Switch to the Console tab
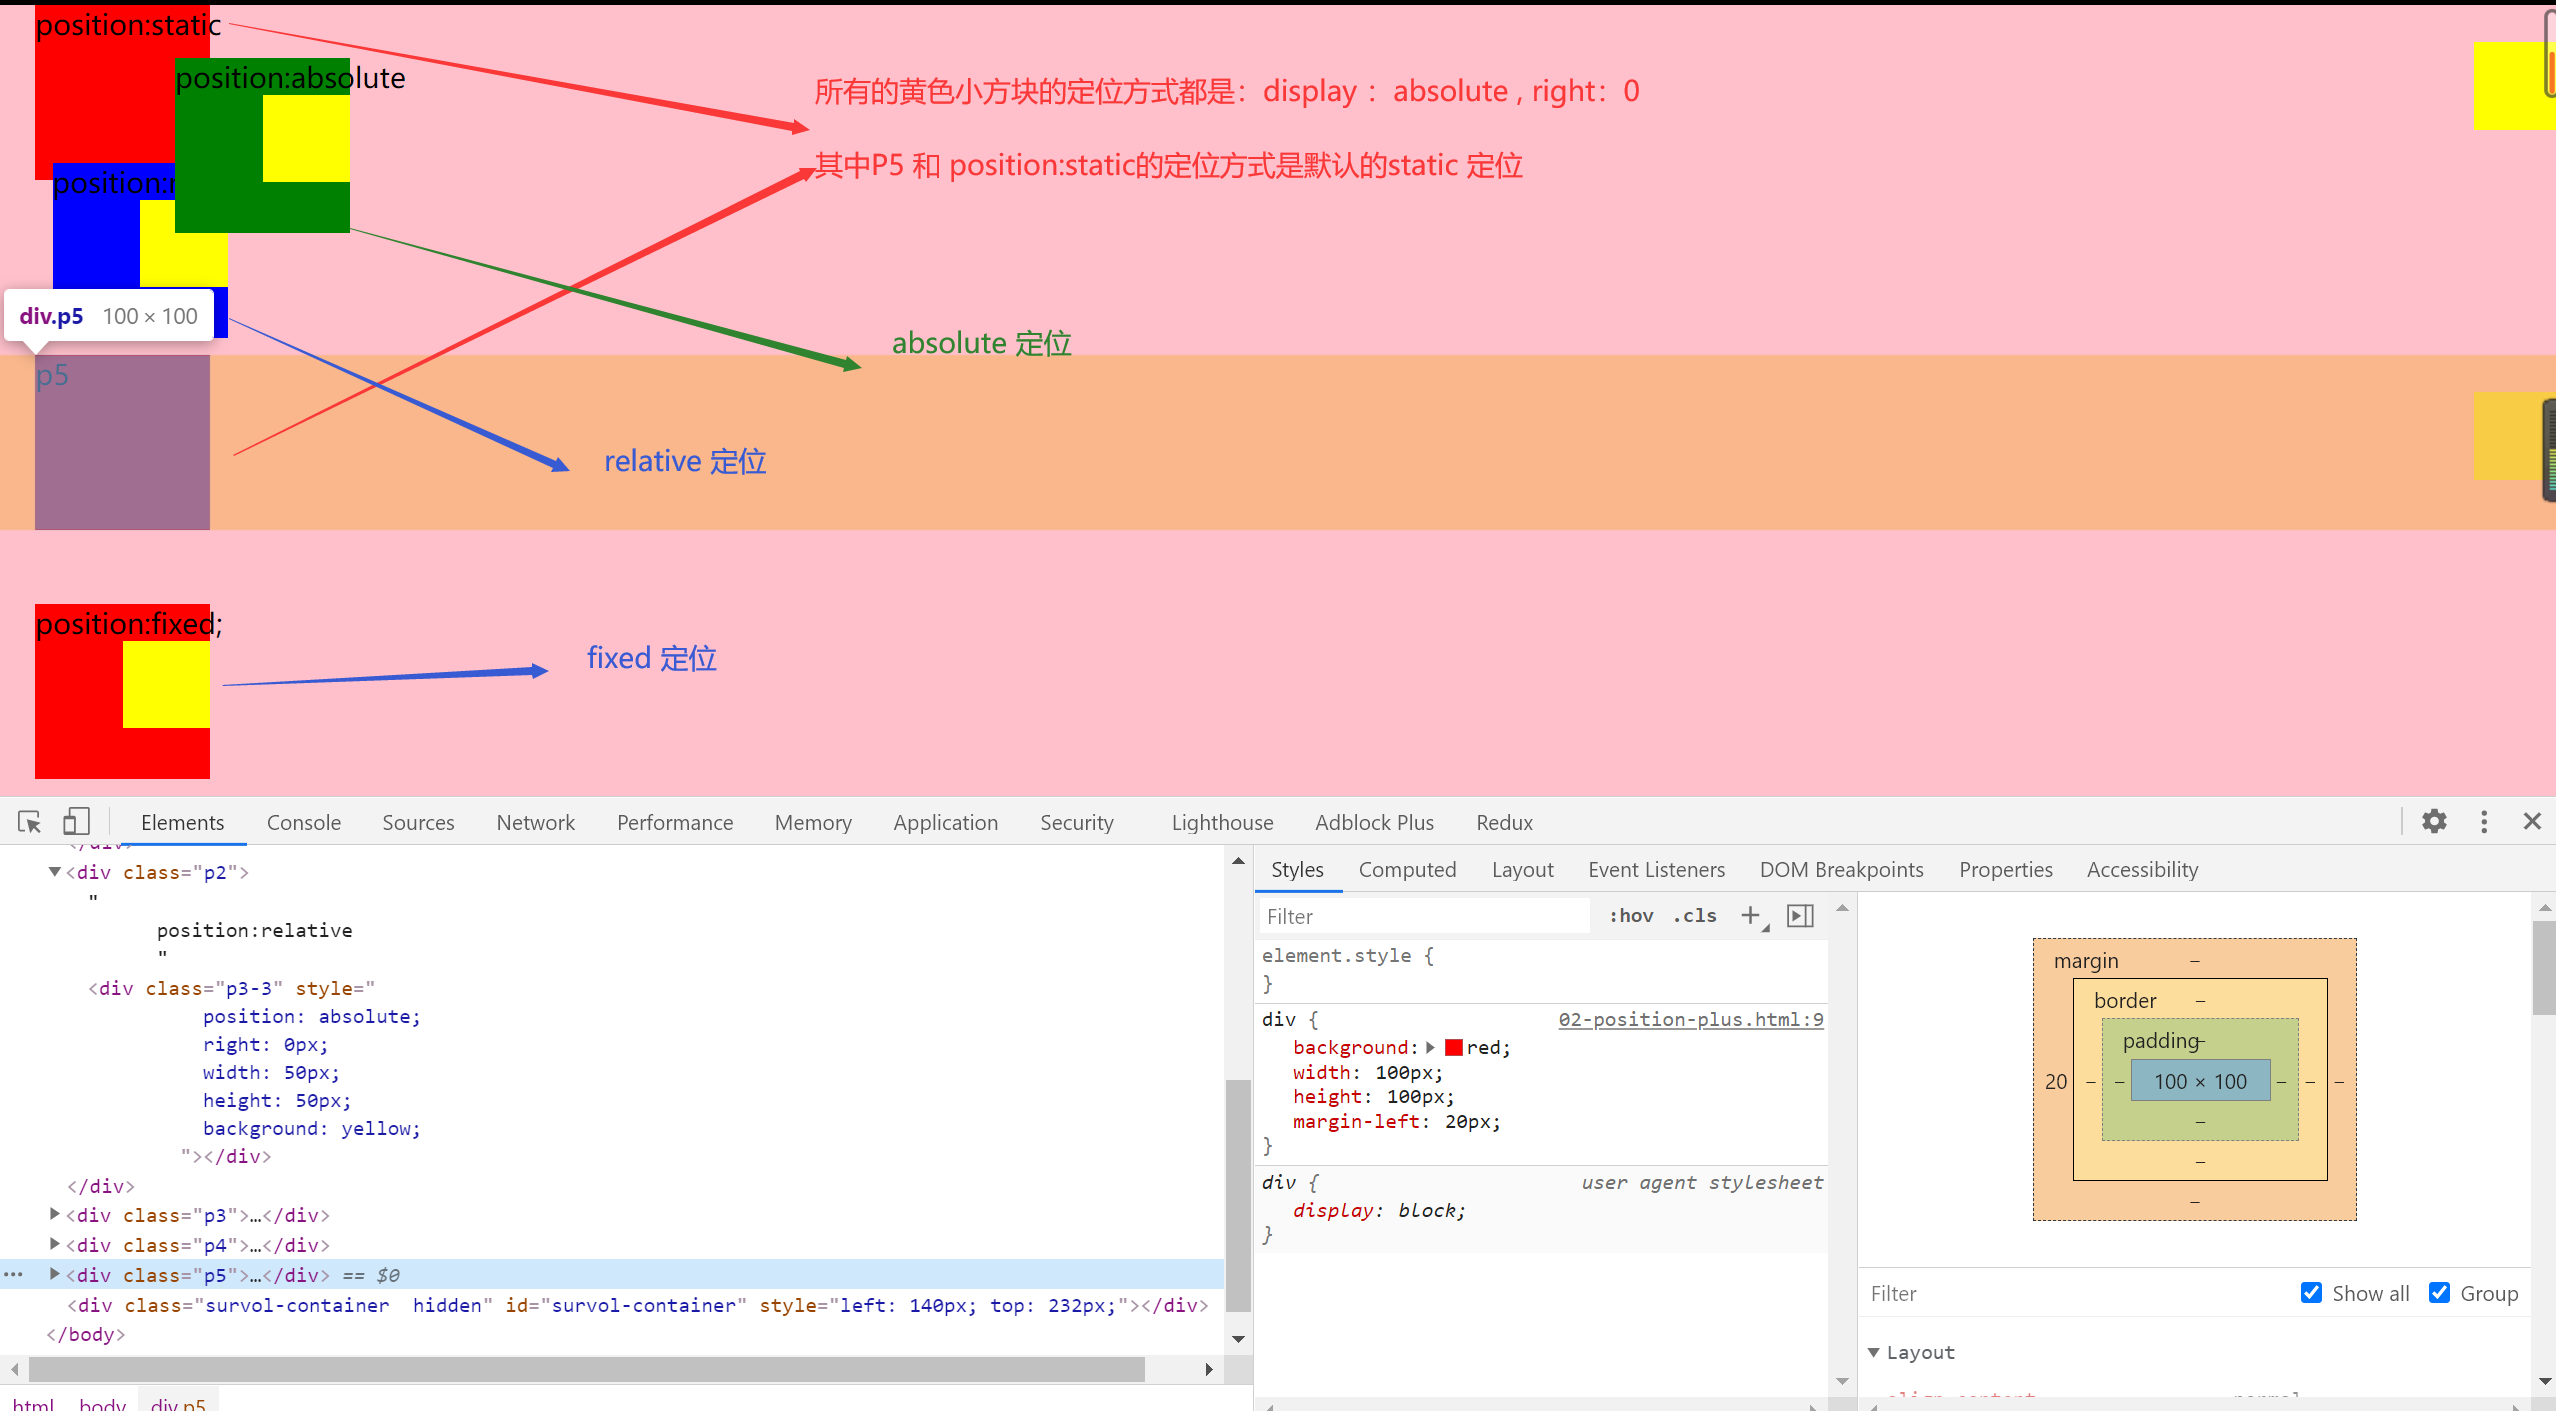The height and width of the screenshot is (1411, 2556). coord(303,822)
